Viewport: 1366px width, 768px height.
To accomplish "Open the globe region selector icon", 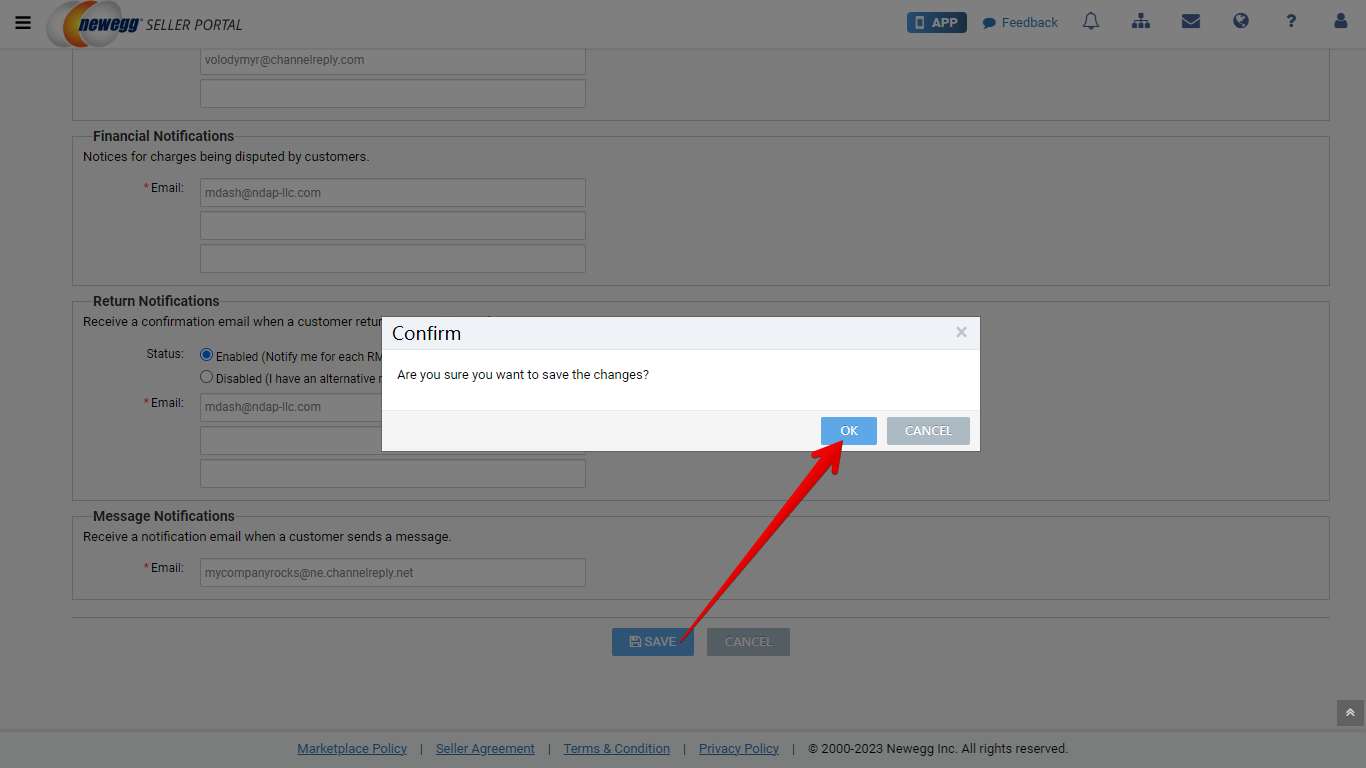I will click(1241, 21).
